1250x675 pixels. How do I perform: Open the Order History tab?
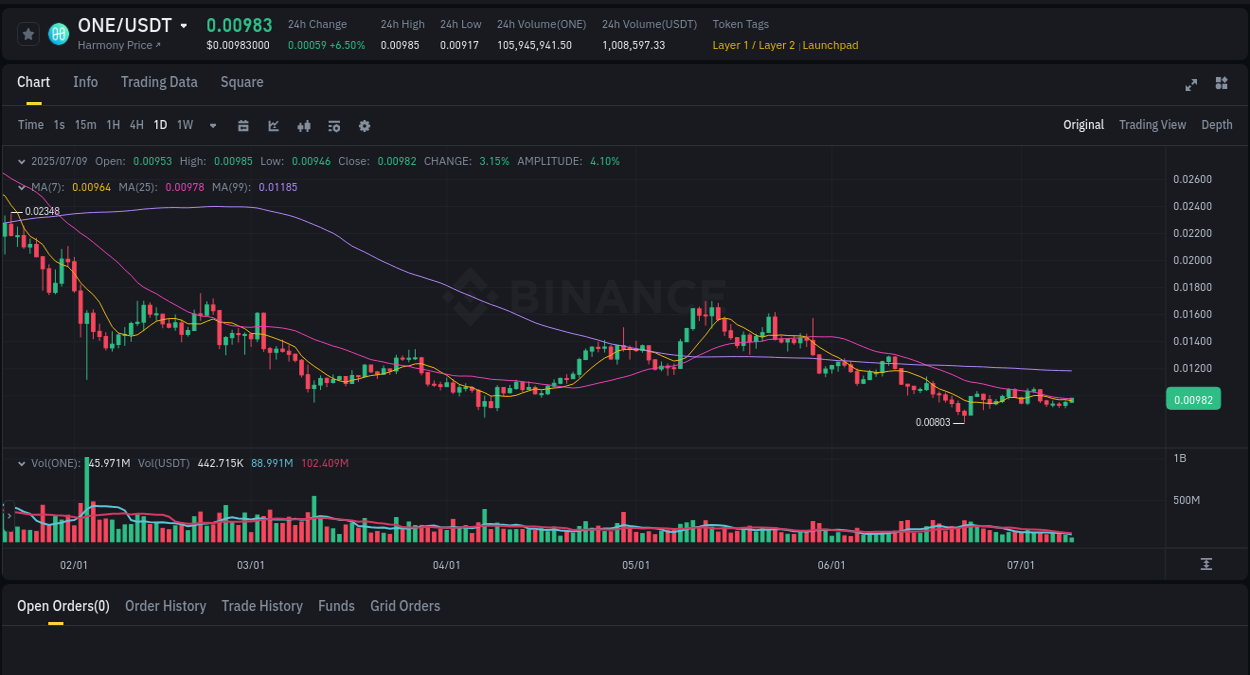click(x=165, y=606)
